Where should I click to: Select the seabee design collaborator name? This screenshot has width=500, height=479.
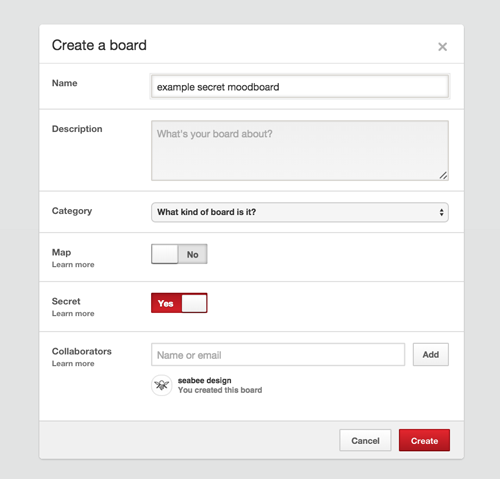pyautogui.click(x=204, y=380)
